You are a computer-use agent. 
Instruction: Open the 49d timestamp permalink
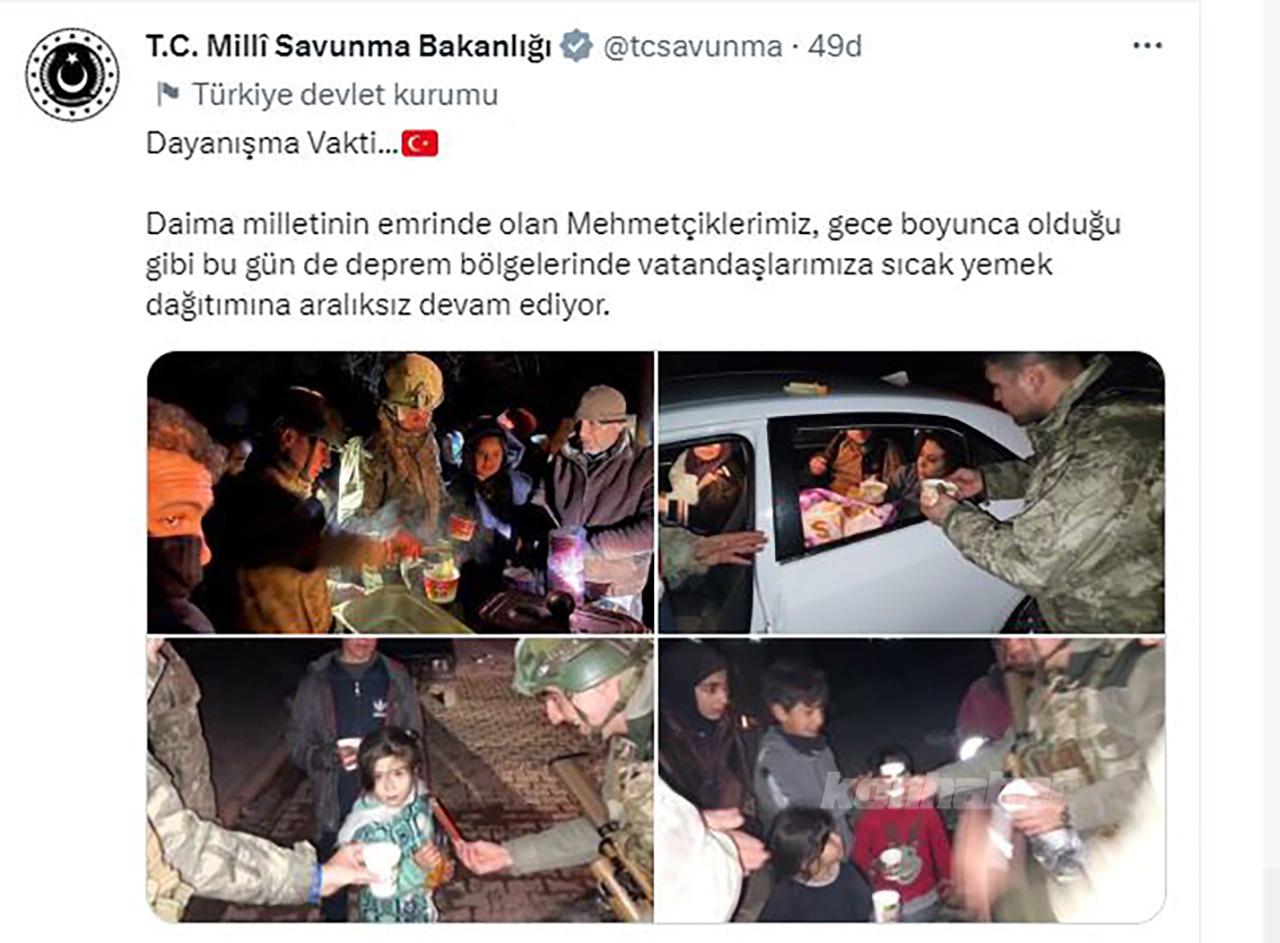point(834,46)
